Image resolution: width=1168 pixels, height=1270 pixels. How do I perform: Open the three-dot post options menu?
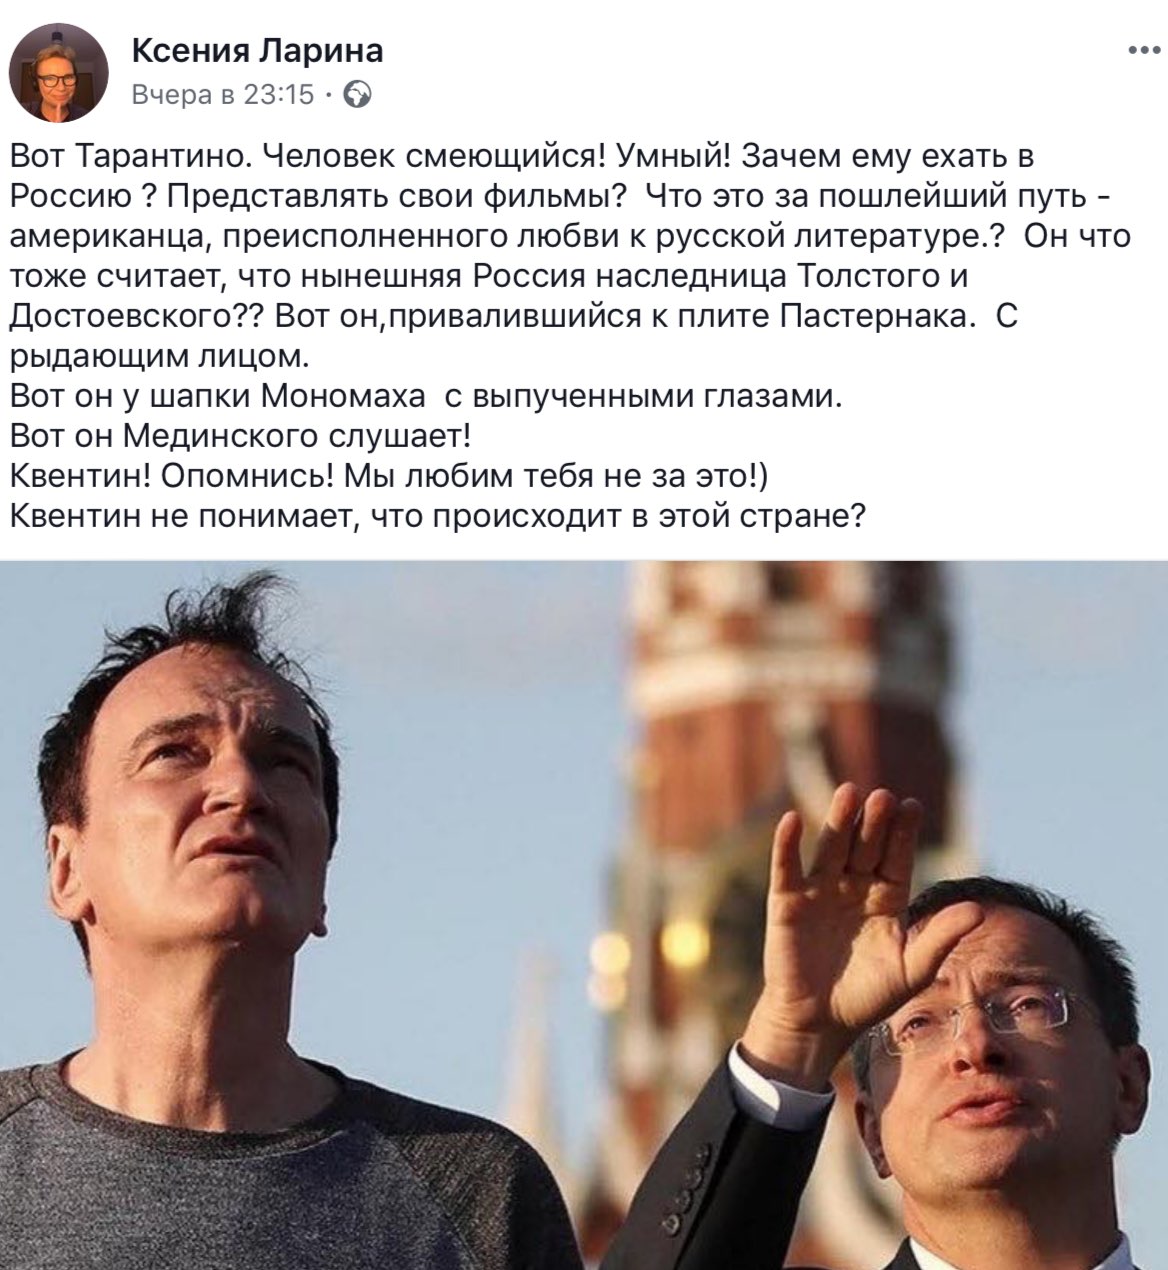point(1142,48)
